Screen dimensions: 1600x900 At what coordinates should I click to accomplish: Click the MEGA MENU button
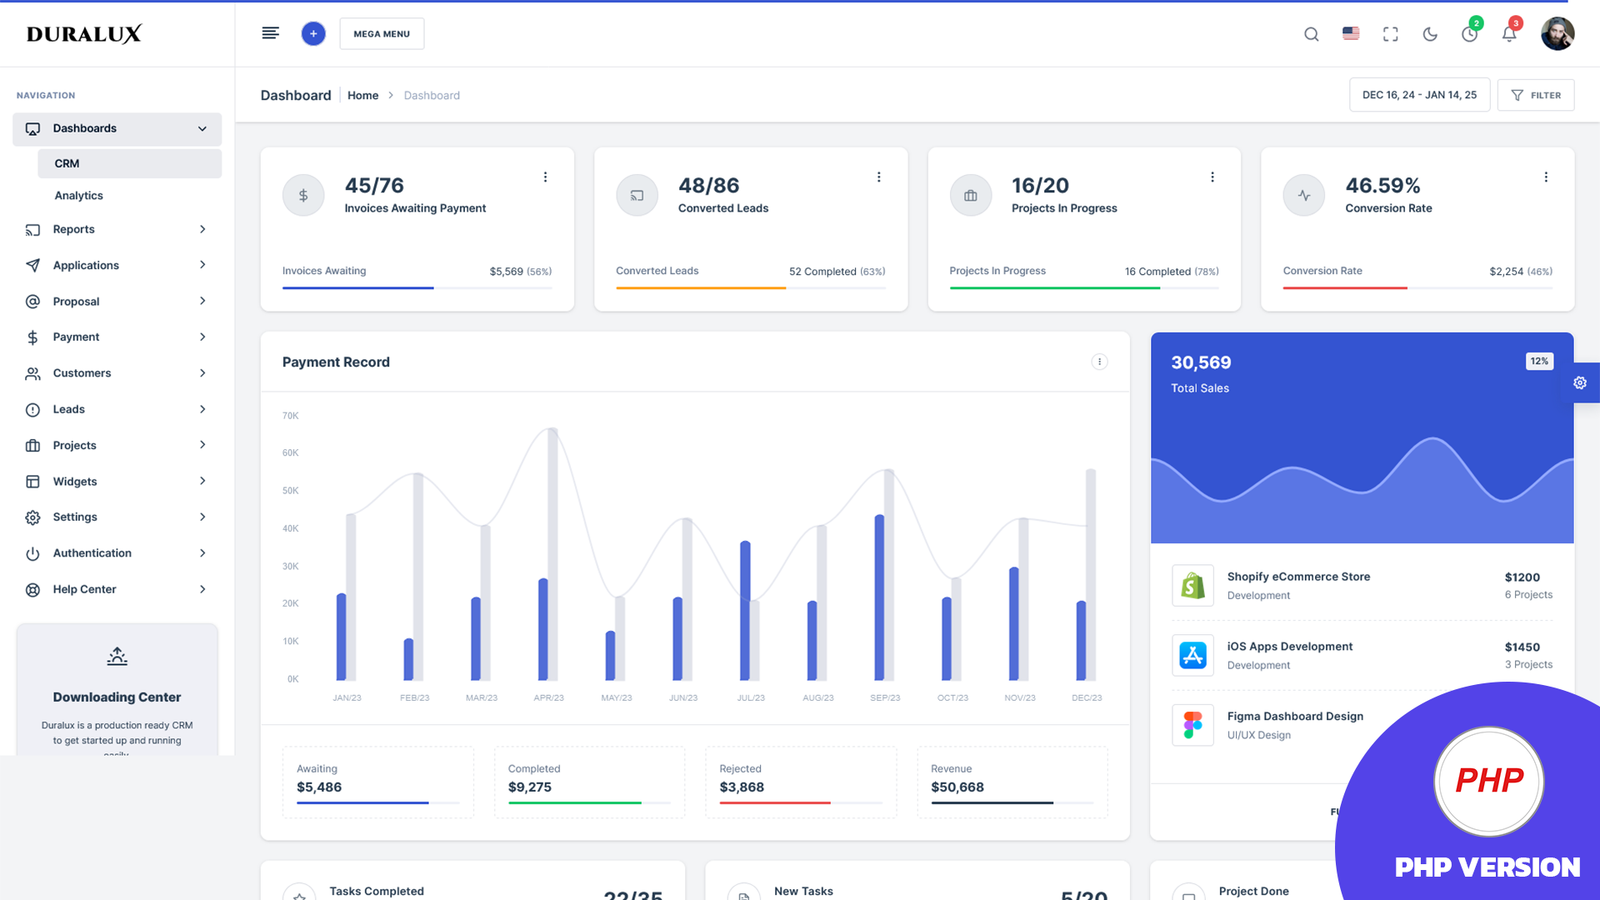click(x=381, y=33)
